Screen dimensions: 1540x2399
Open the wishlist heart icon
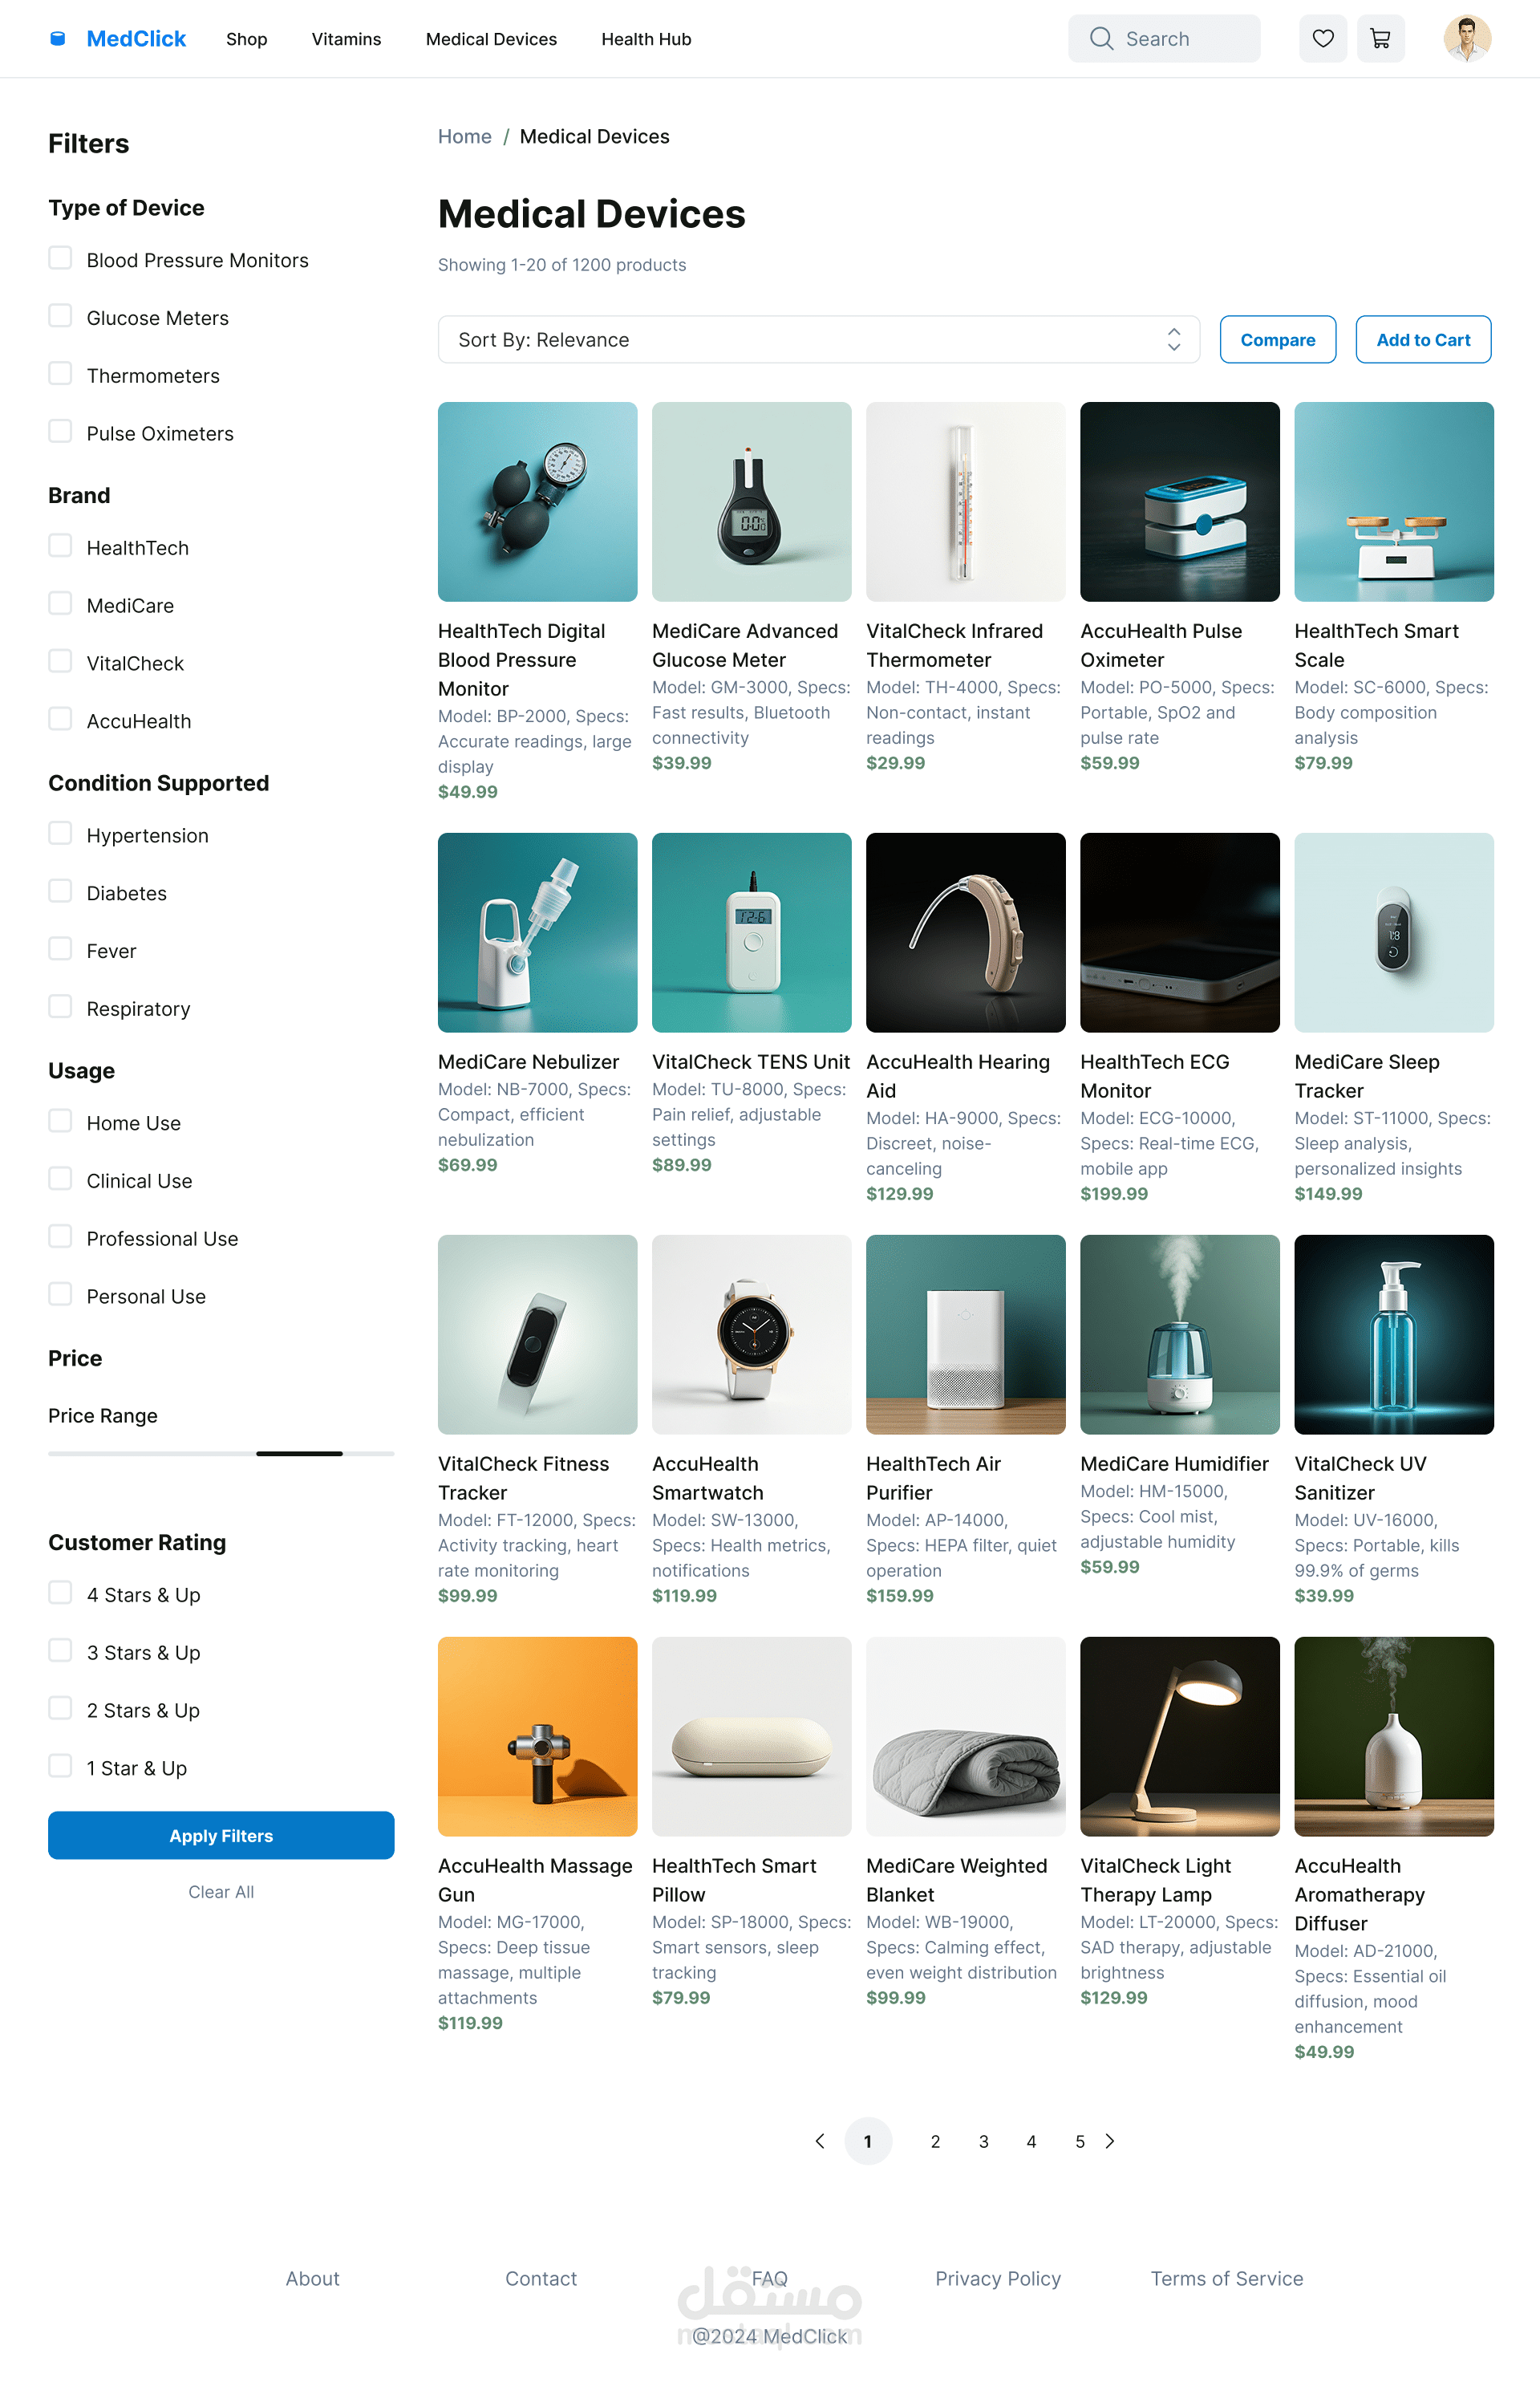[1322, 39]
